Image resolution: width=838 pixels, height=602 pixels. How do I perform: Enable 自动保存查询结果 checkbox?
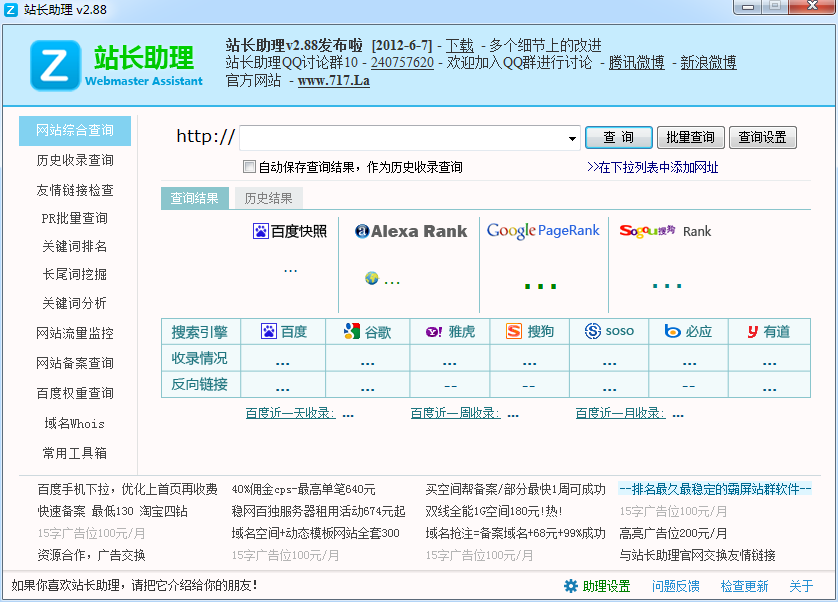250,167
